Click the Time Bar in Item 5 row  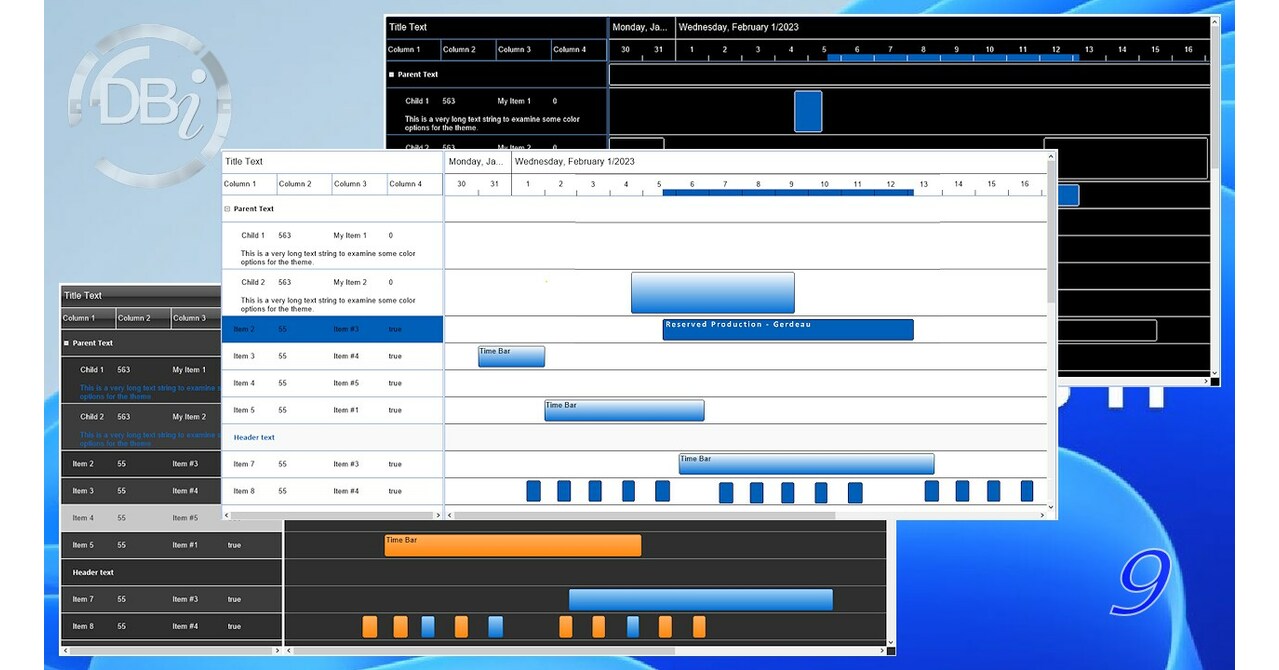click(x=623, y=410)
